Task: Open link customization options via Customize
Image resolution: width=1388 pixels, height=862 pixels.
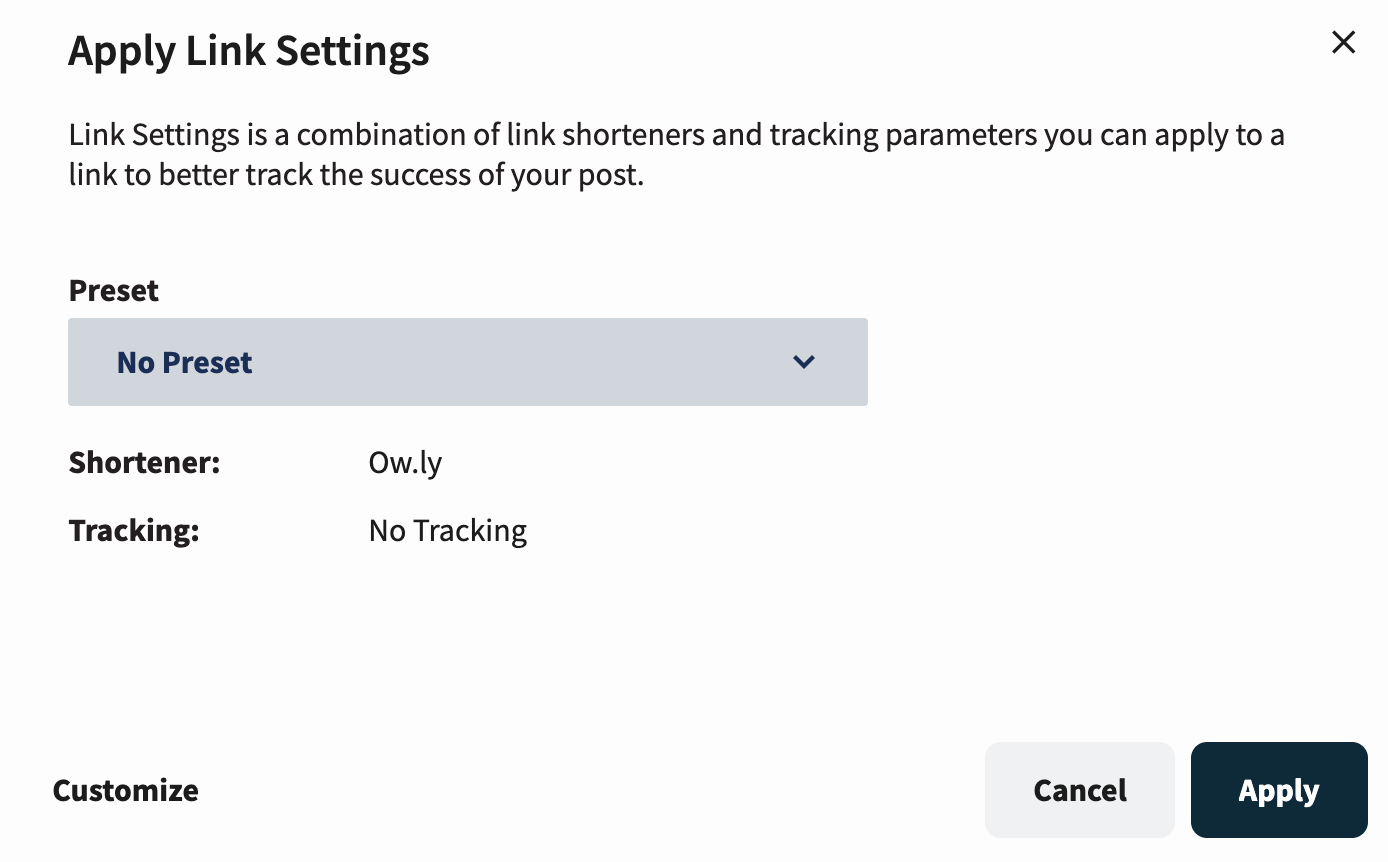Action: coord(124,790)
